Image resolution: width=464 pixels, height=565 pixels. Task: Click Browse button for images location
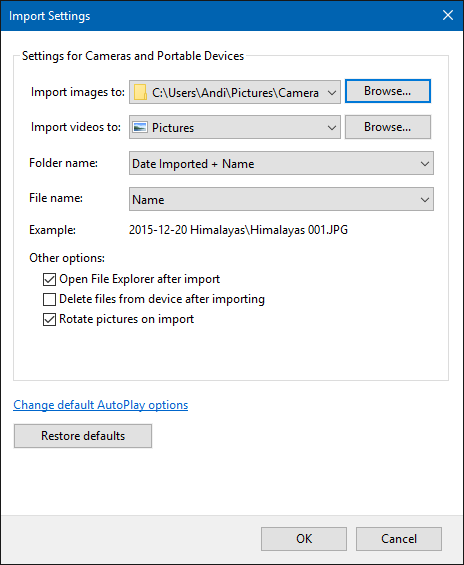point(388,91)
